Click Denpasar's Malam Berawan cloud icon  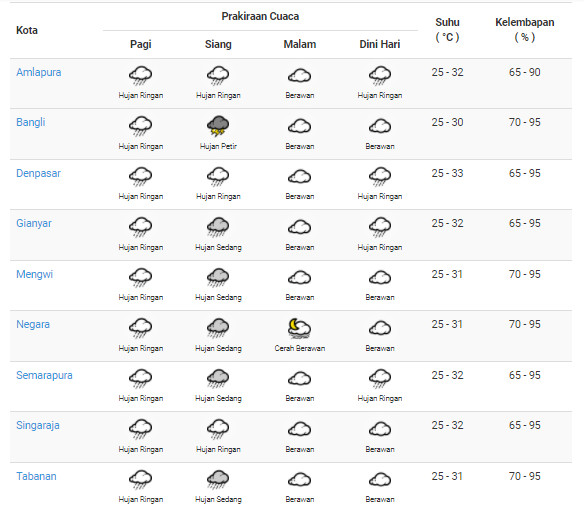coord(299,177)
